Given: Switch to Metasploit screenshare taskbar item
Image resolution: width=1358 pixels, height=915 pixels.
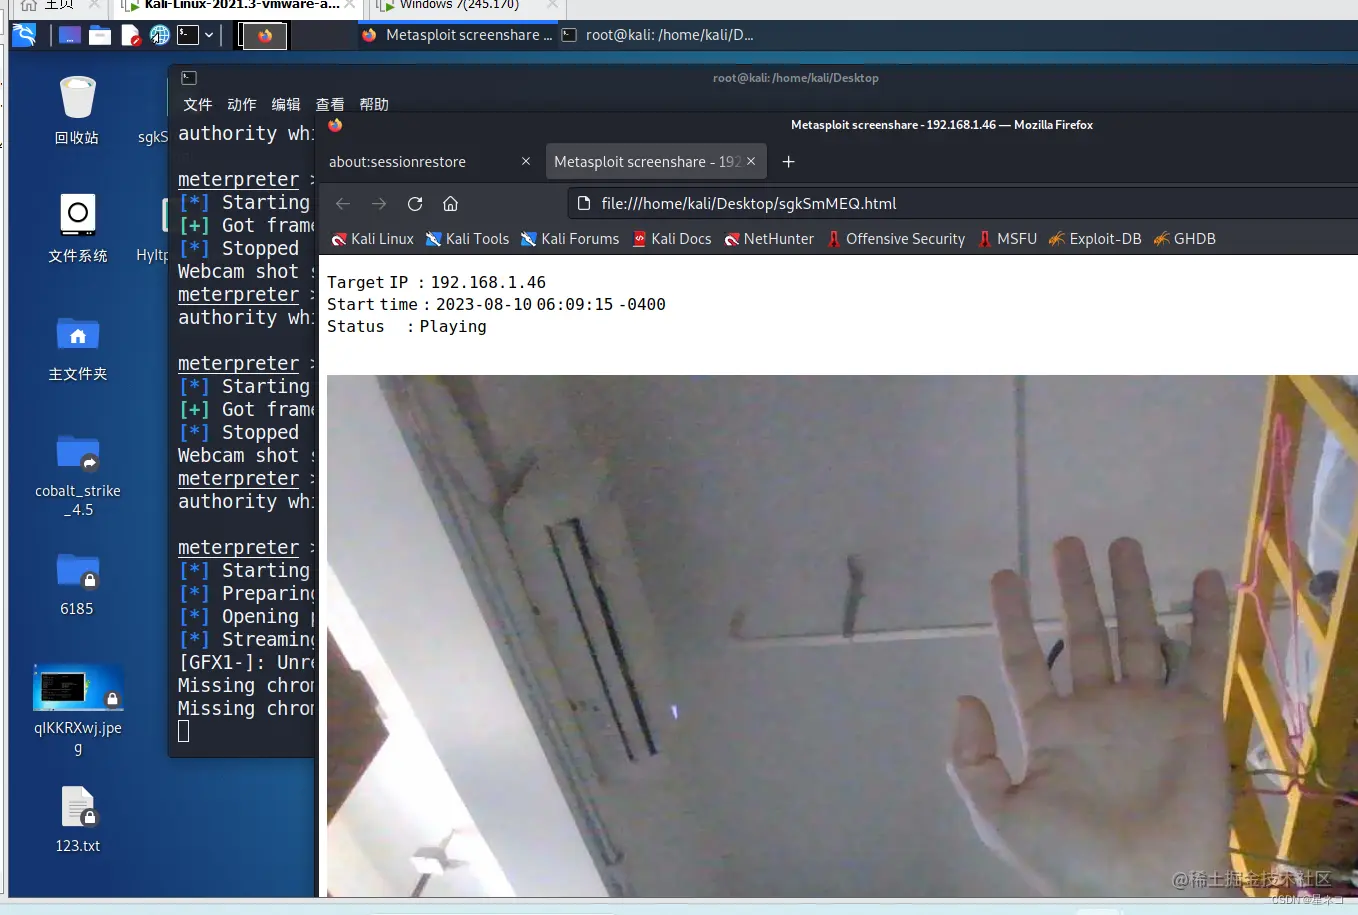Looking at the screenshot, I should click(457, 35).
